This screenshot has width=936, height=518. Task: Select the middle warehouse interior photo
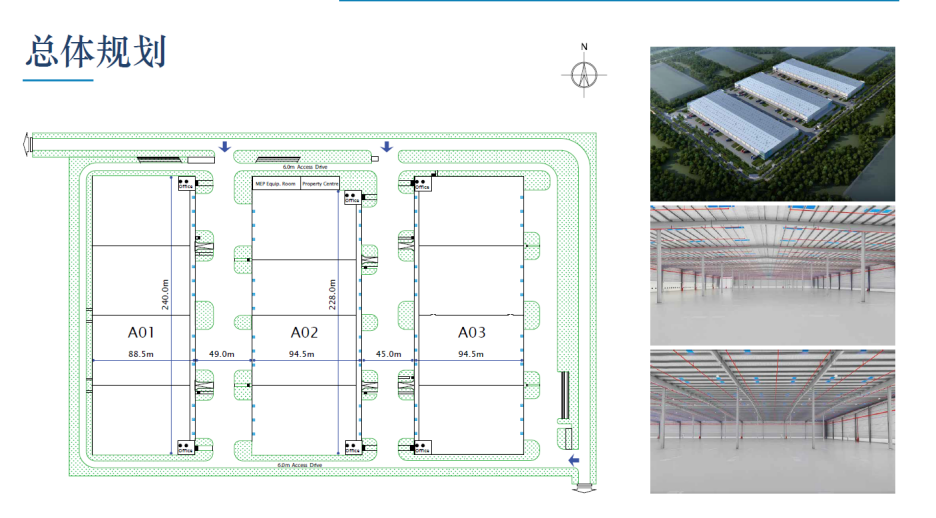pos(772,275)
